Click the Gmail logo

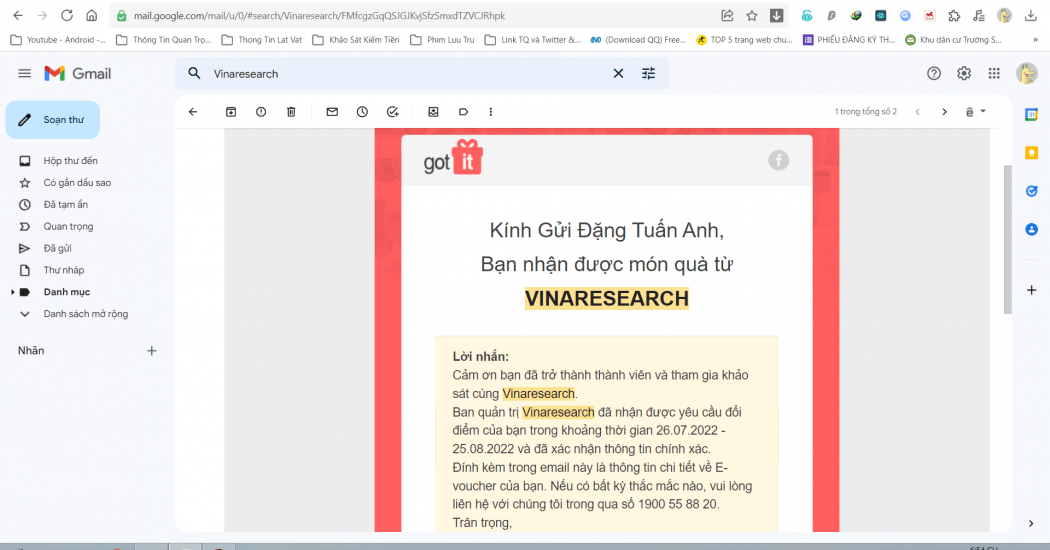(x=78, y=74)
